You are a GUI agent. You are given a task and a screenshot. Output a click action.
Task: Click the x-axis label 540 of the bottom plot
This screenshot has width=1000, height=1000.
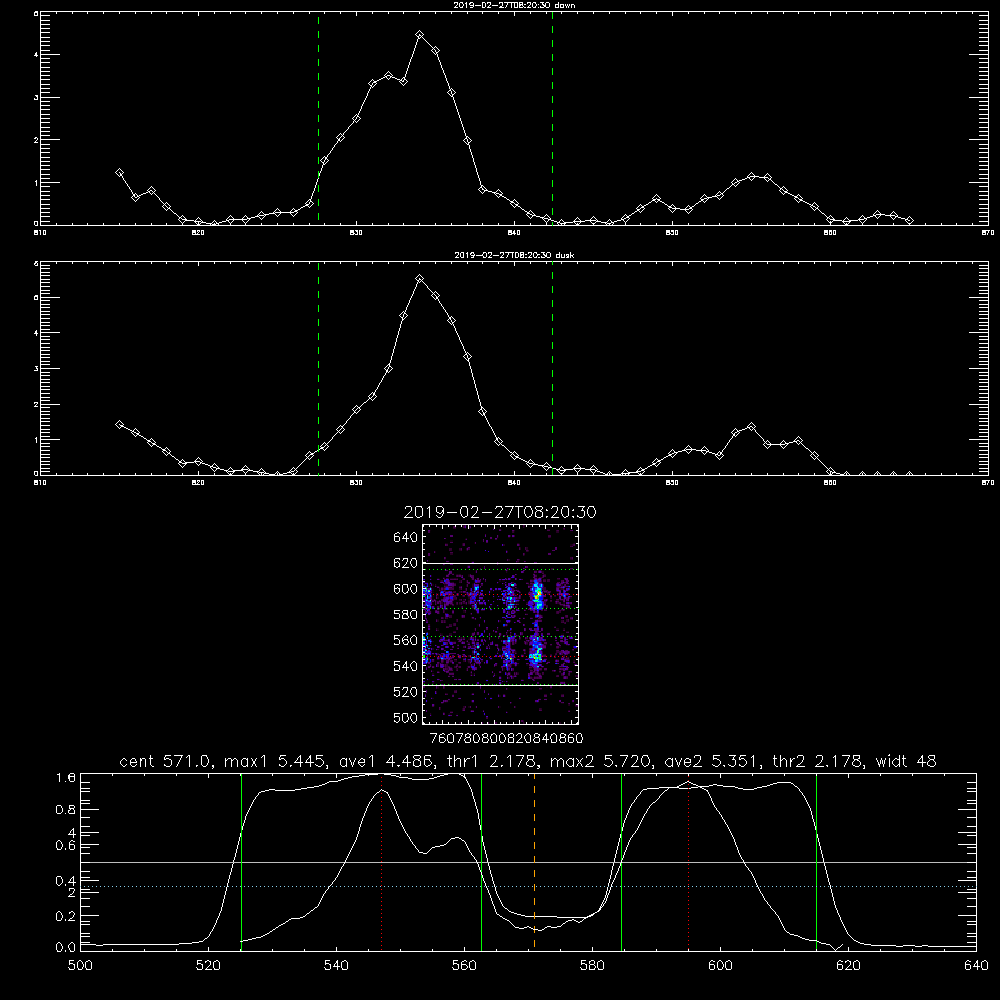[336, 966]
